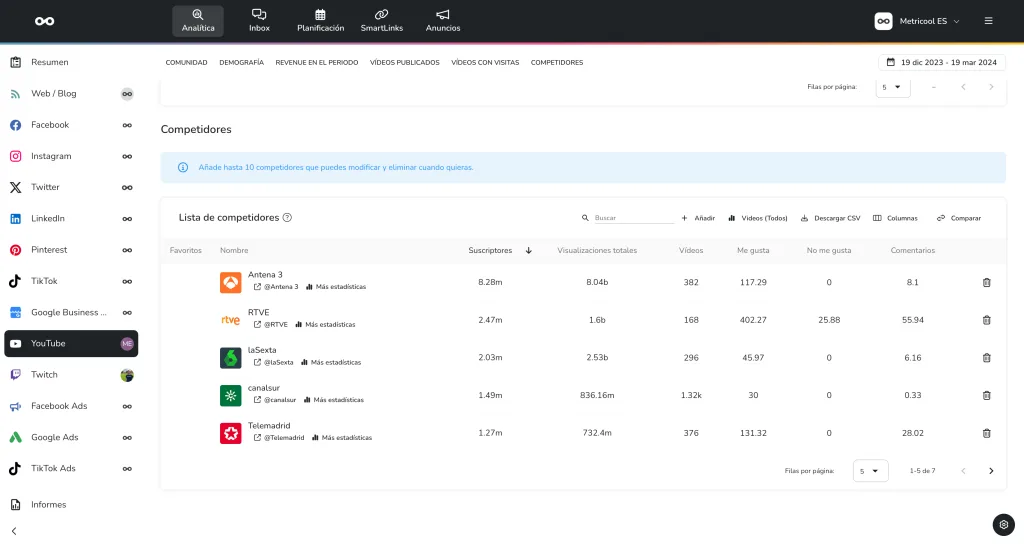Delete laSexta competitor
Image resolution: width=1024 pixels, height=545 pixels.
[x=986, y=358]
